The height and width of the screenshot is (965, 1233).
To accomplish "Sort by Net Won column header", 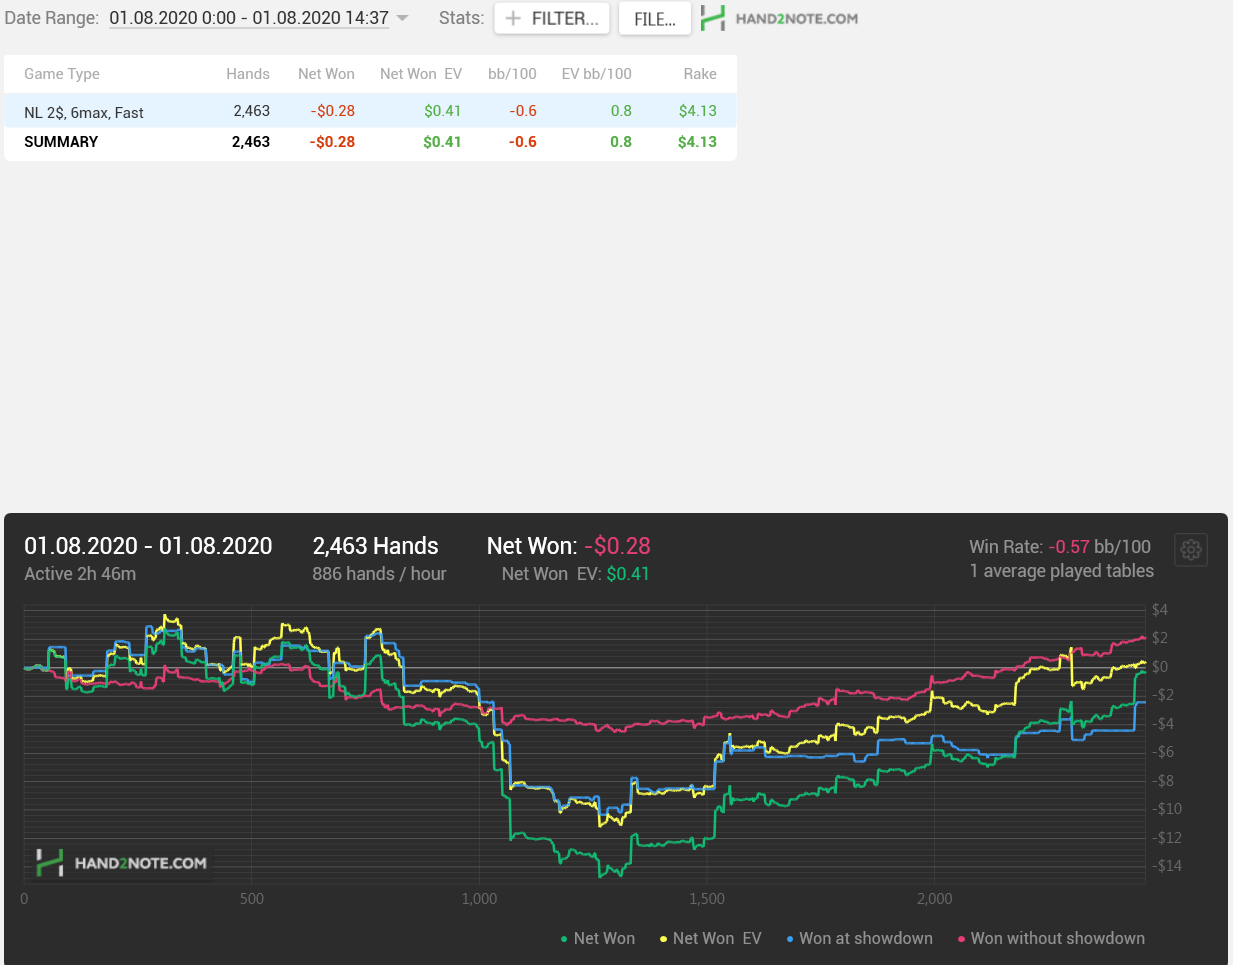I will (x=326, y=74).
